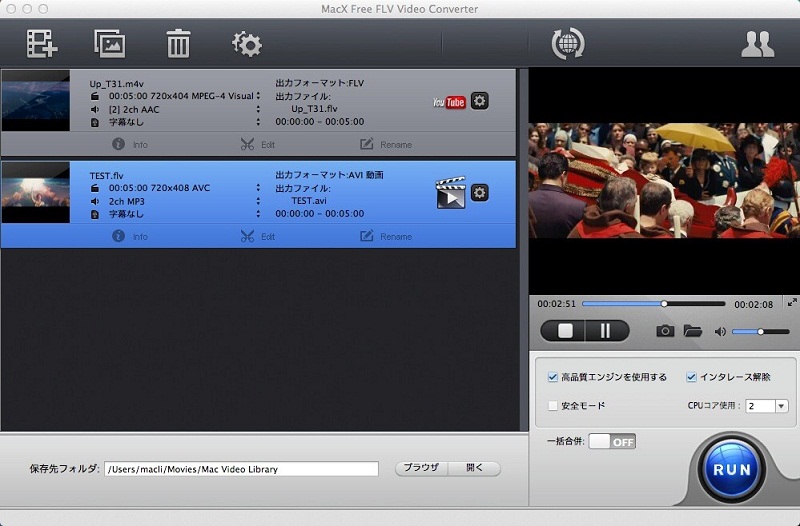The width and height of the screenshot is (800, 526).
Task: Switch the 一括合併 toggle on
Action: pyautogui.click(x=612, y=442)
